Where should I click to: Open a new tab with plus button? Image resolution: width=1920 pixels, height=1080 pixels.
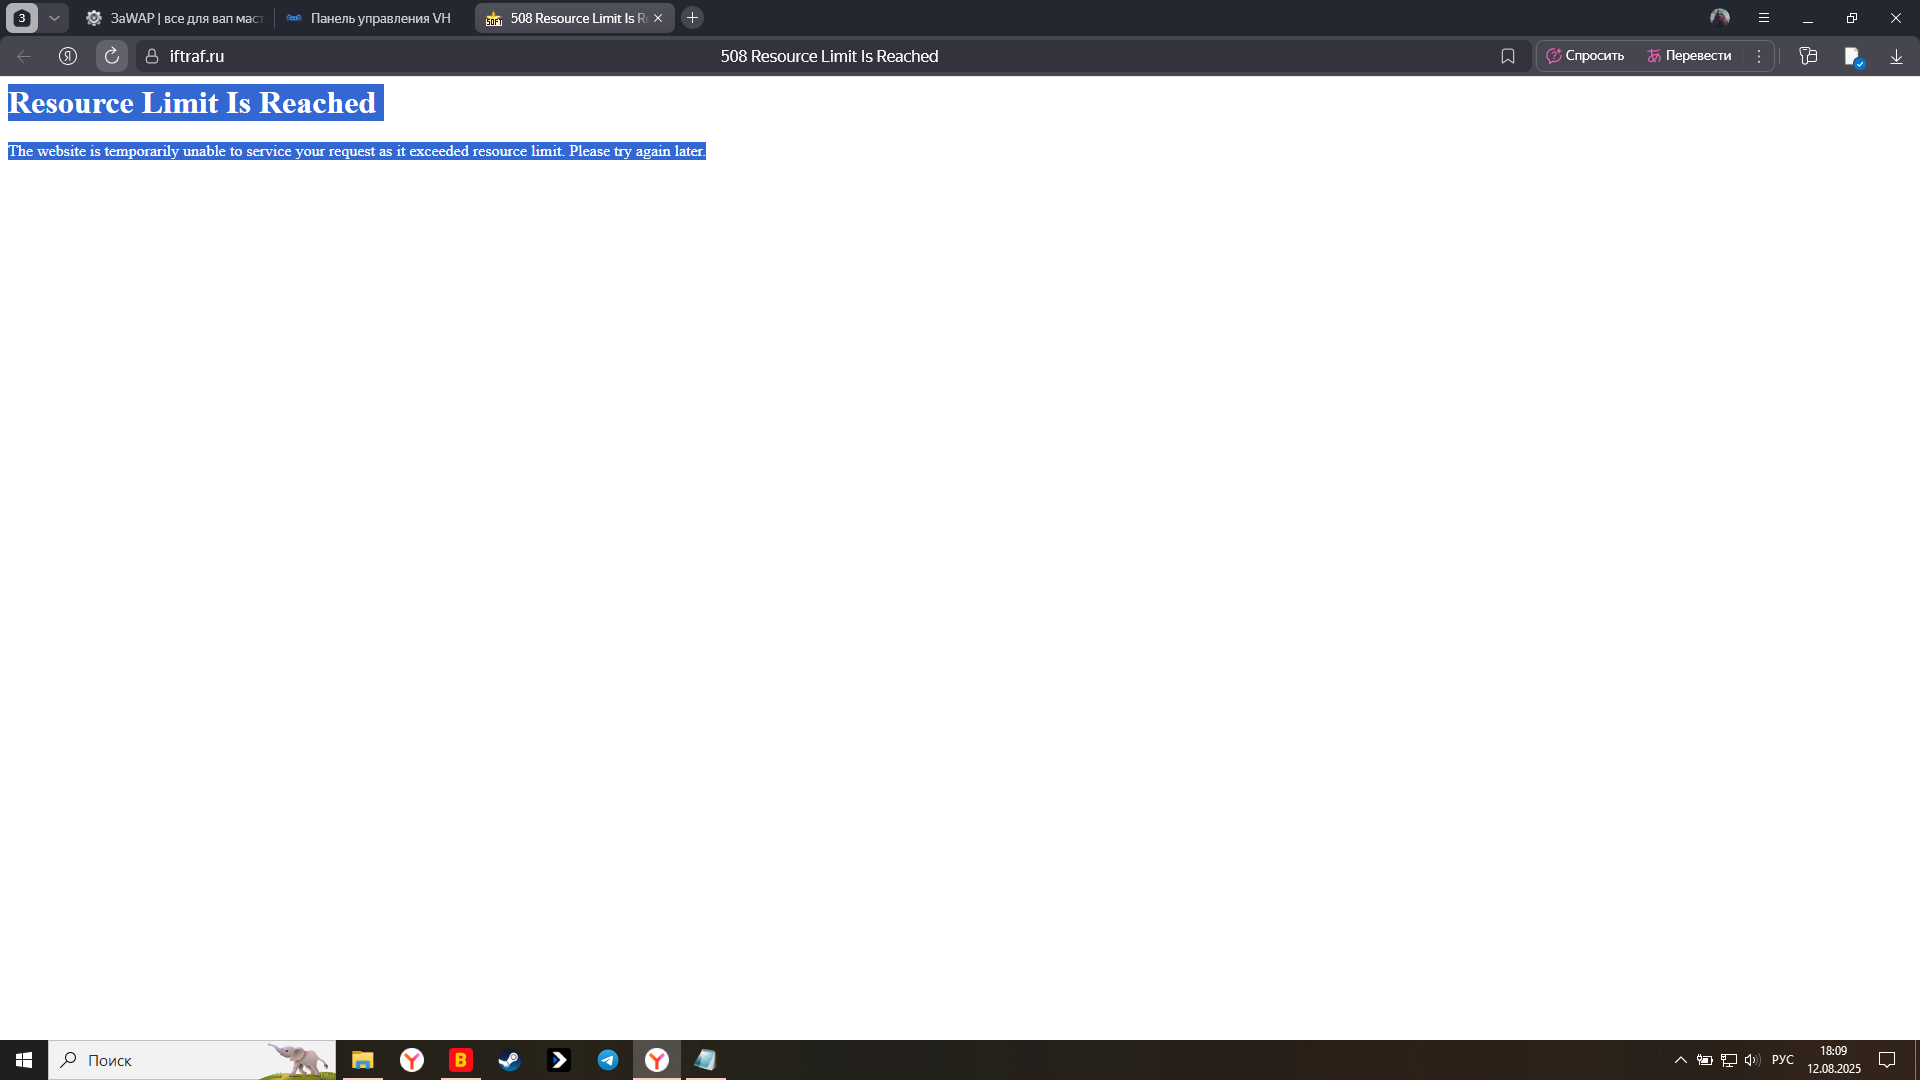[692, 18]
